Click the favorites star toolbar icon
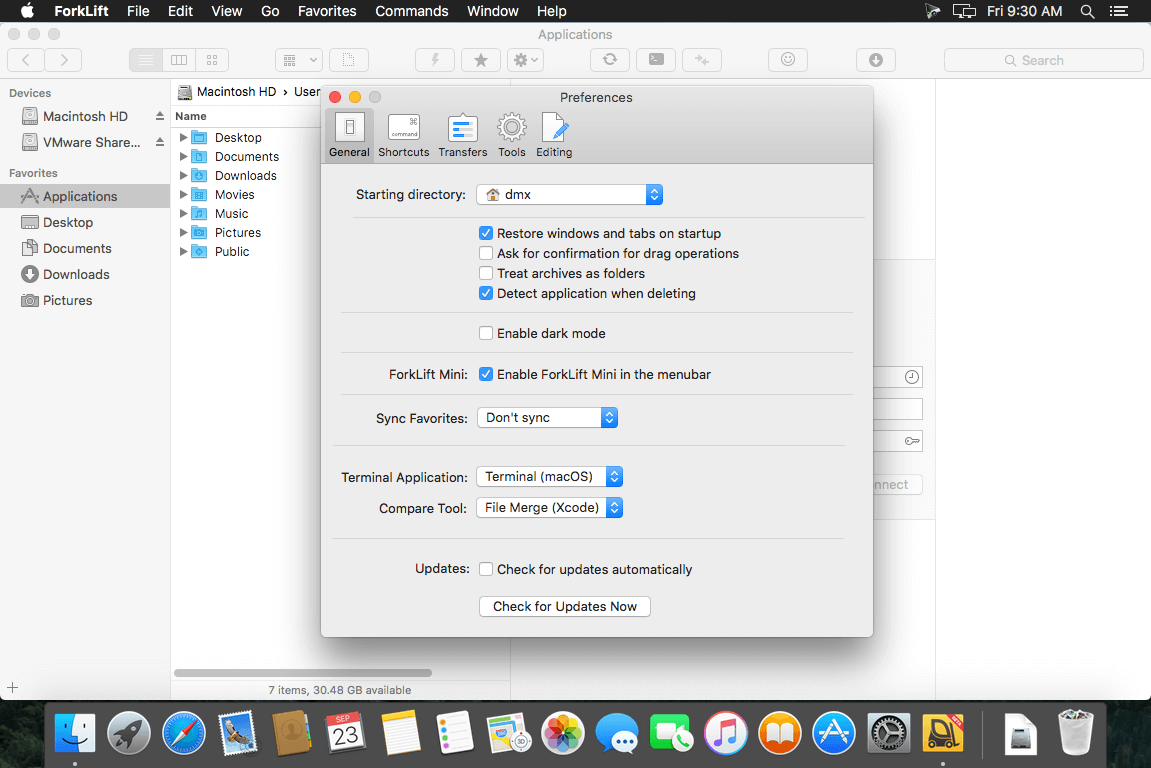1151x768 pixels. point(480,60)
